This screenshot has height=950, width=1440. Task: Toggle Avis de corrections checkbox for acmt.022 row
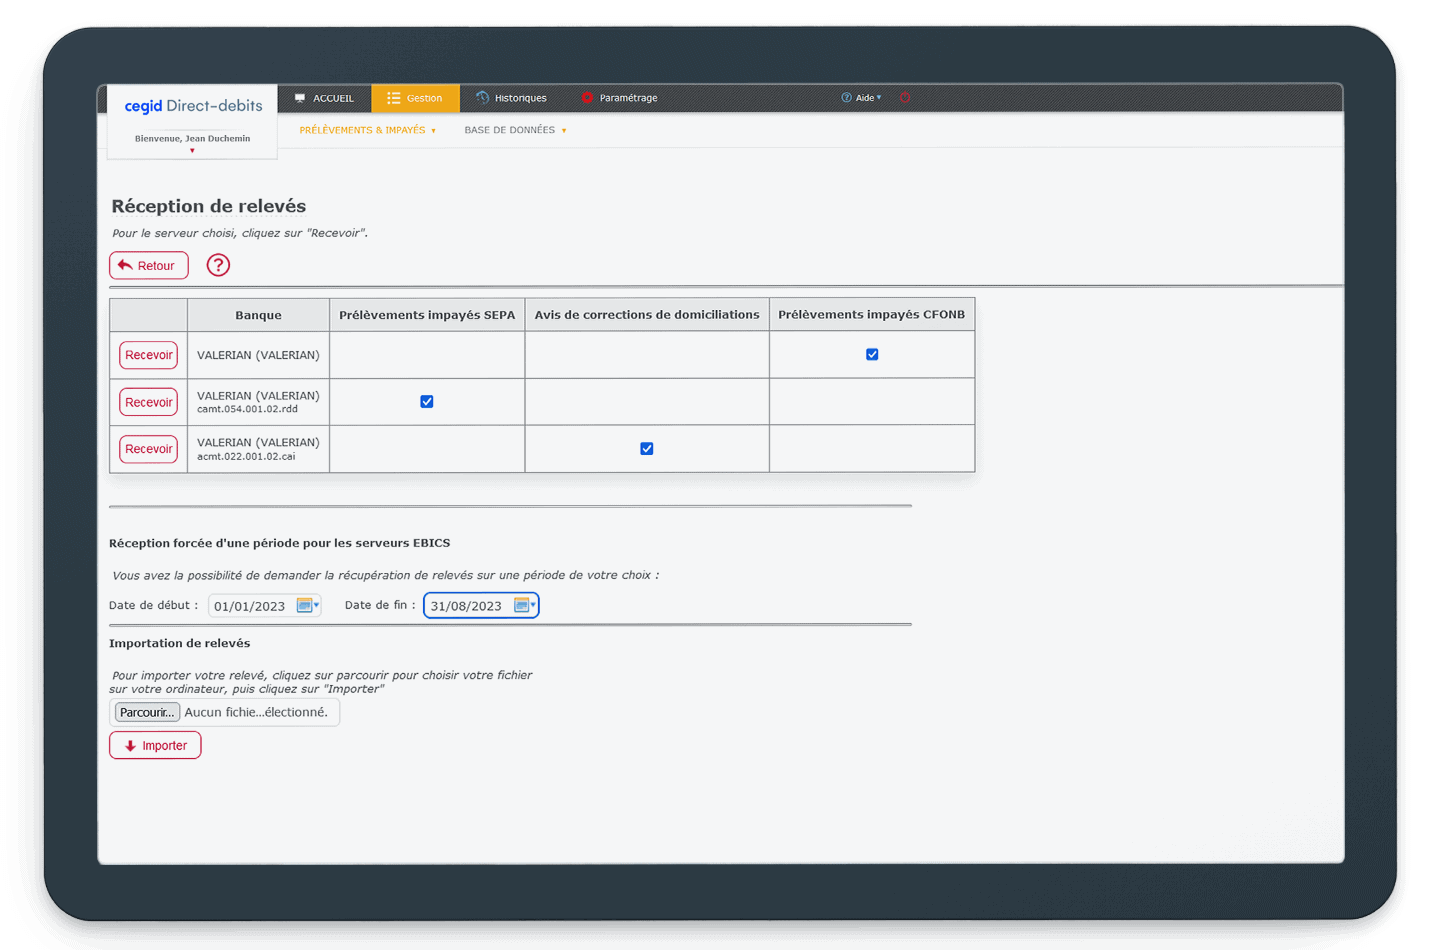647,449
